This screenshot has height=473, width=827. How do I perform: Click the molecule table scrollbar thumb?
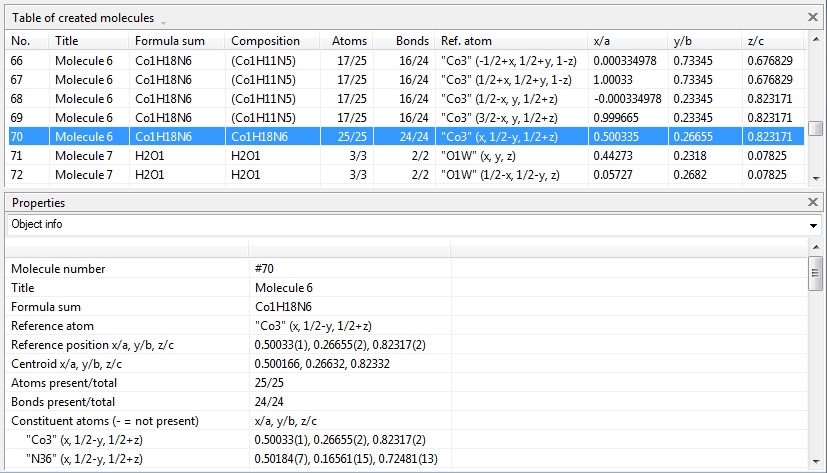815,128
